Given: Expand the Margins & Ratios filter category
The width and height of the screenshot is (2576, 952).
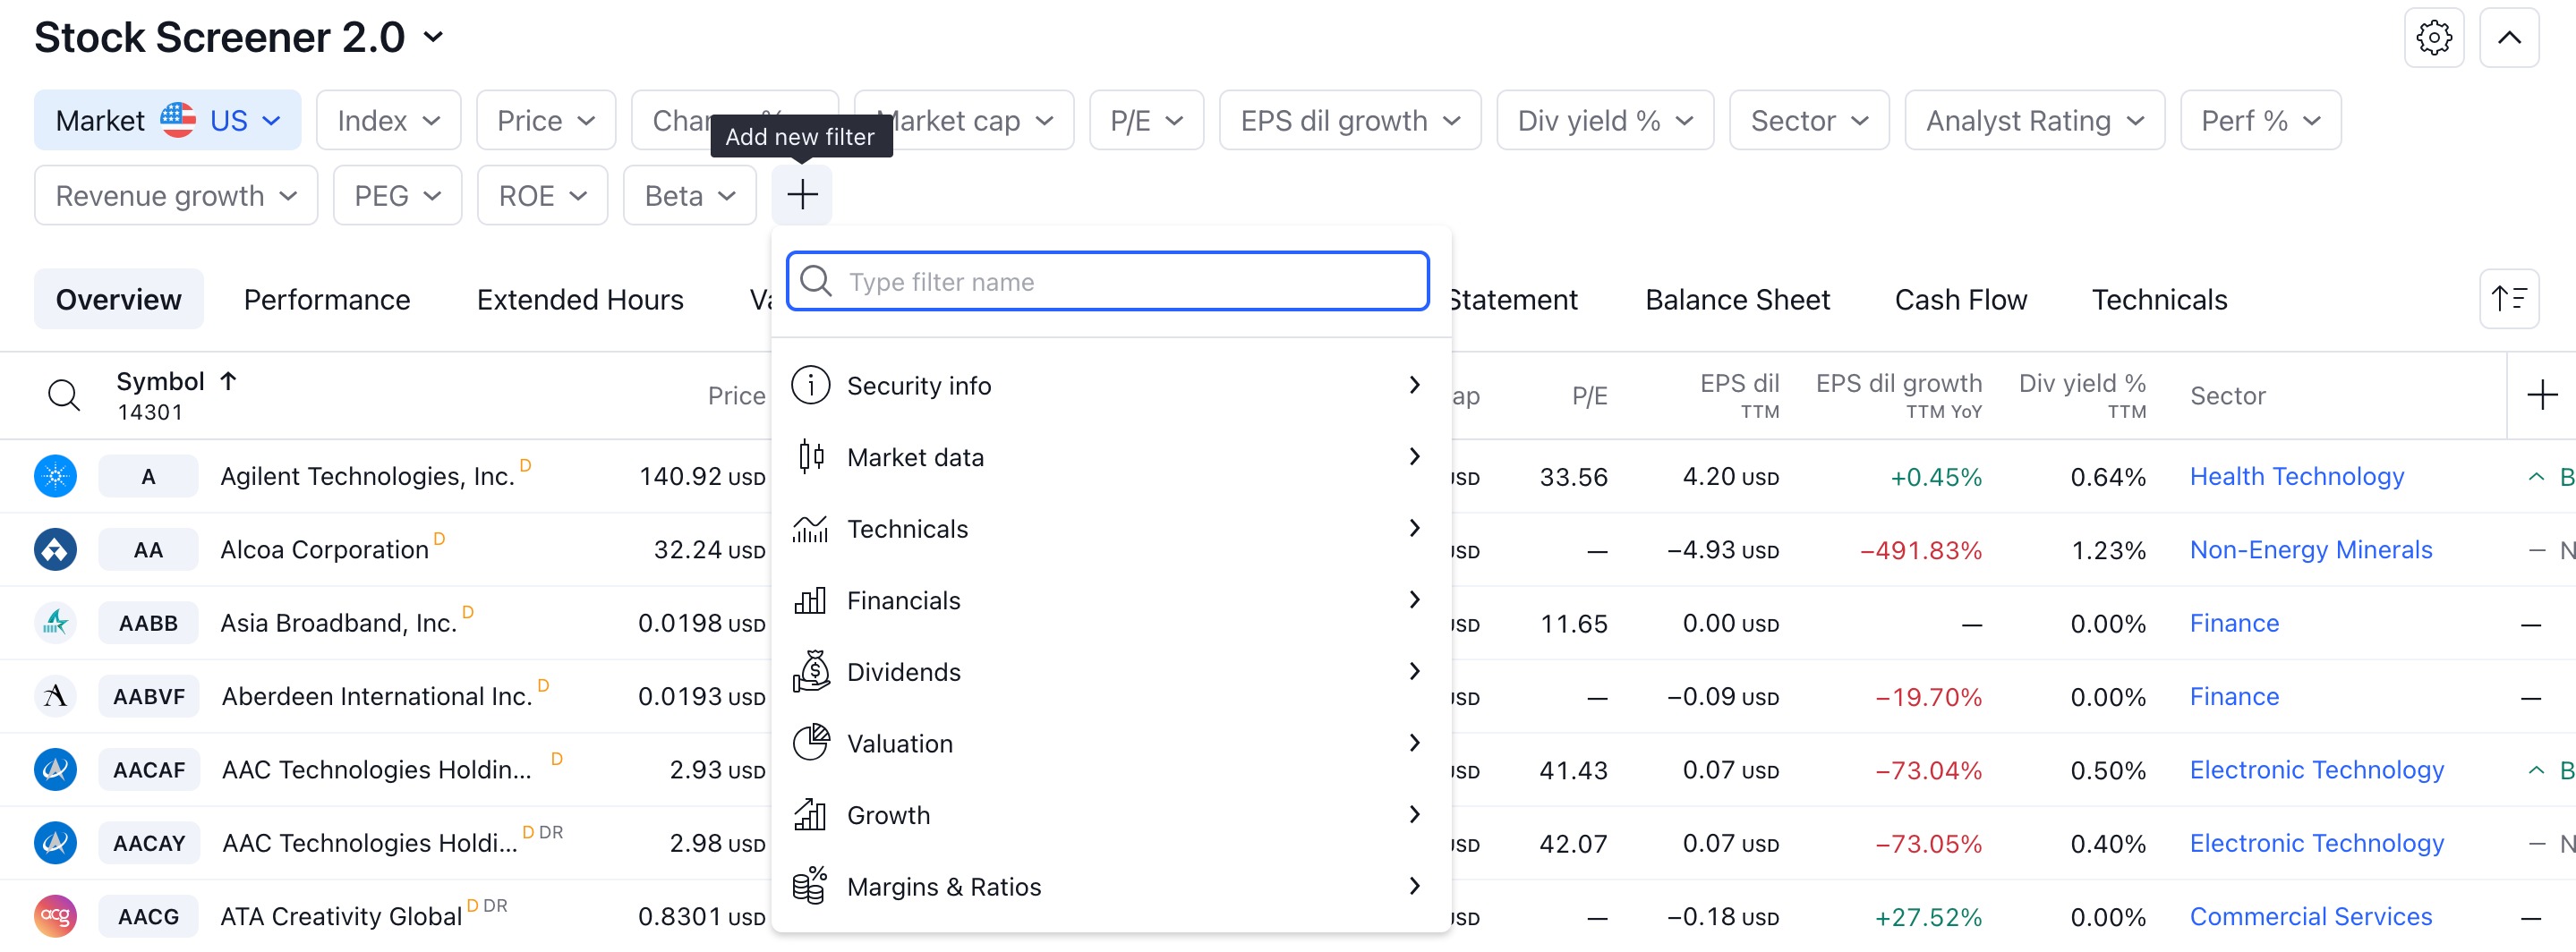Looking at the screenshot, I should (x=1111, y=886).
